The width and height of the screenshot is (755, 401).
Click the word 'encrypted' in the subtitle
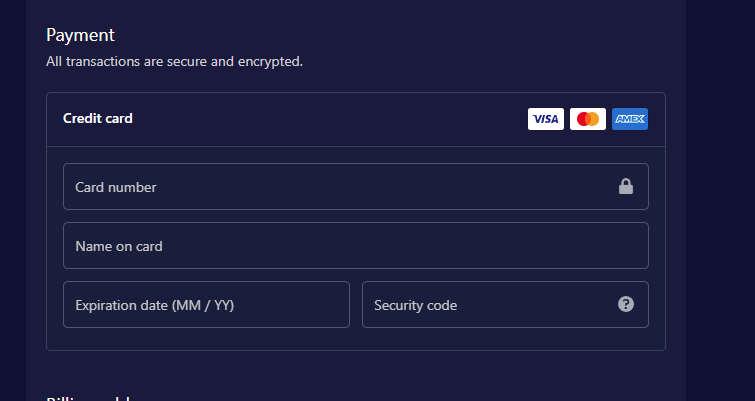pyautogui.click(x=272, y=62)
